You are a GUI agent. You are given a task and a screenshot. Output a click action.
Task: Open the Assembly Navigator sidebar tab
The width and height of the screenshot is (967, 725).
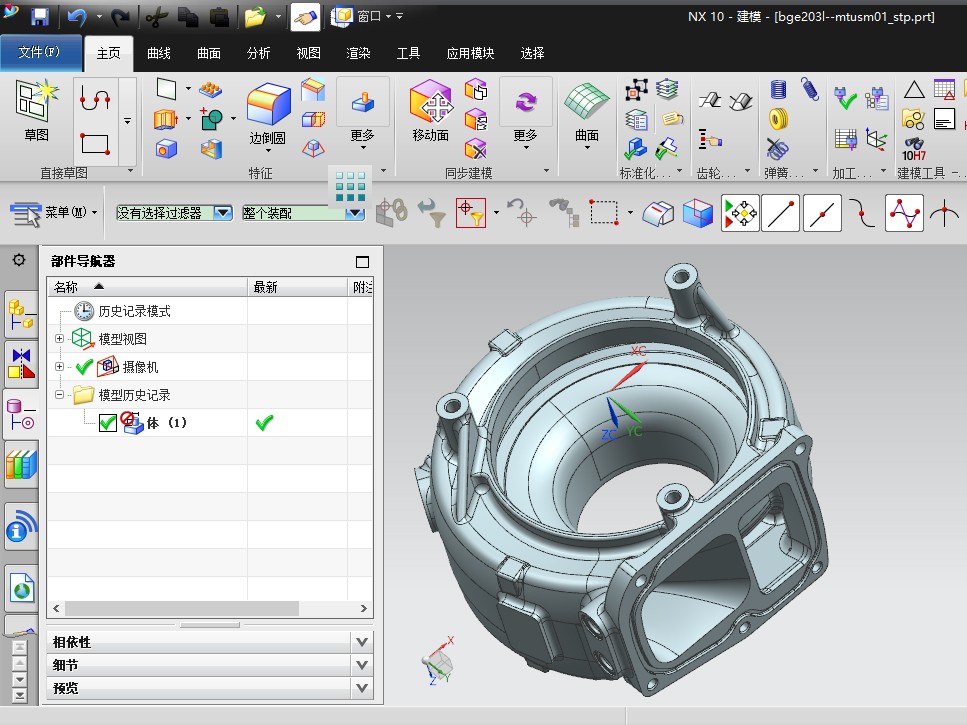tap(20, 314)
